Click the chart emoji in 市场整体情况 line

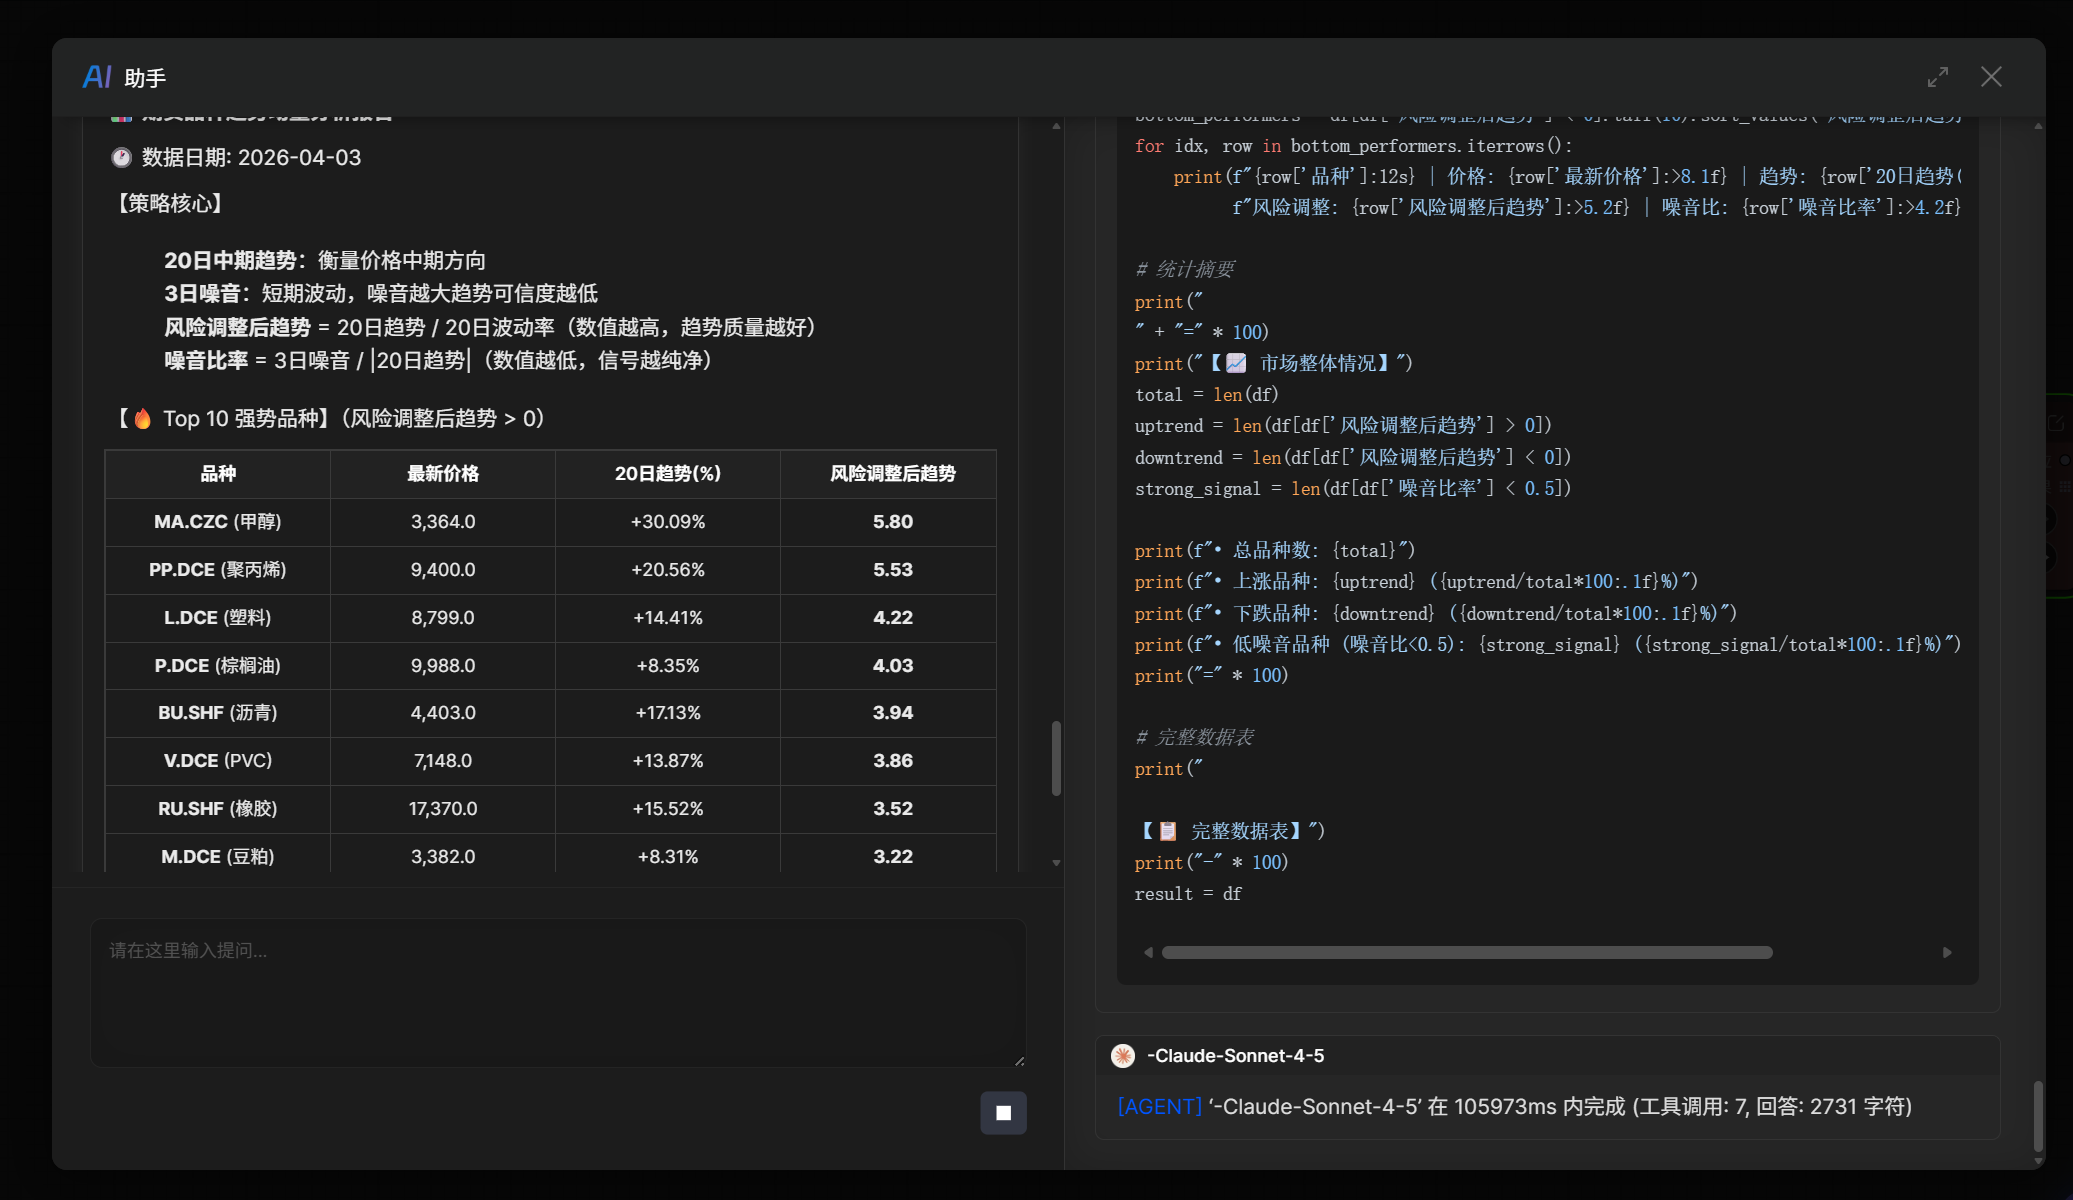coord(1237,363)
